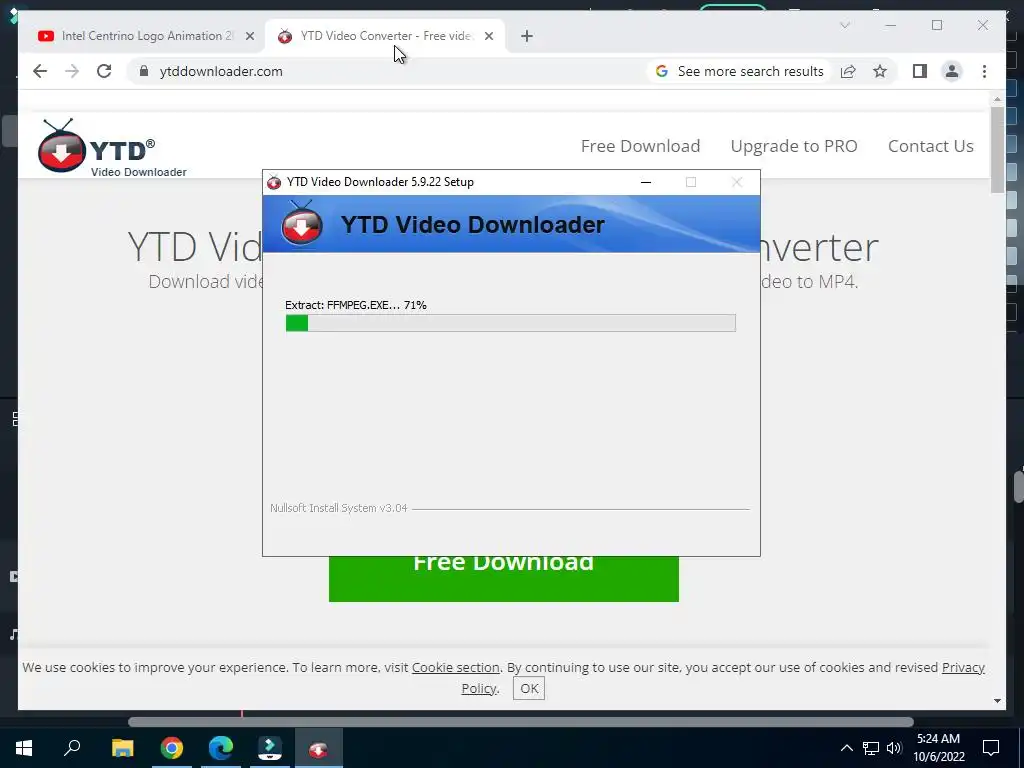Open Windows notification center
Screen dimensions: 1024x768
pyautogui.click(x=991, y=748)
